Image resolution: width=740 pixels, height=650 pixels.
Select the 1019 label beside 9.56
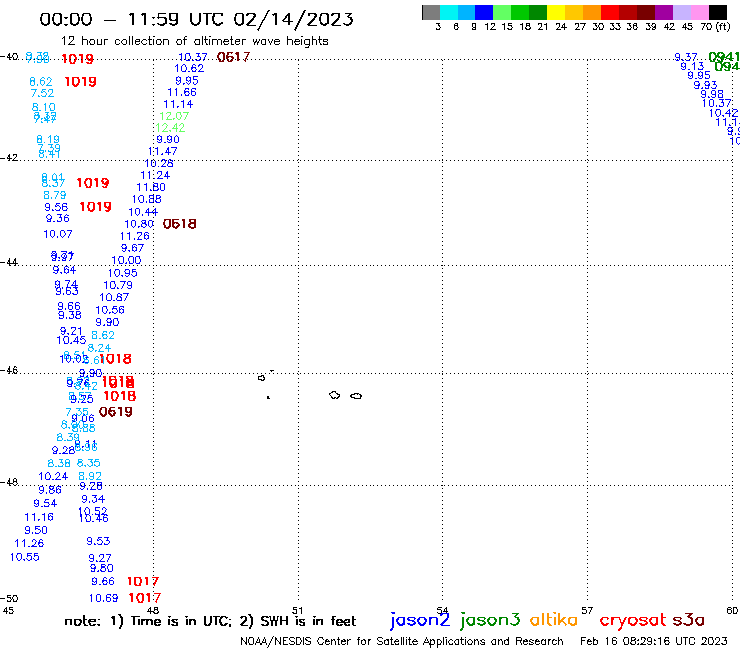(95, 207)
